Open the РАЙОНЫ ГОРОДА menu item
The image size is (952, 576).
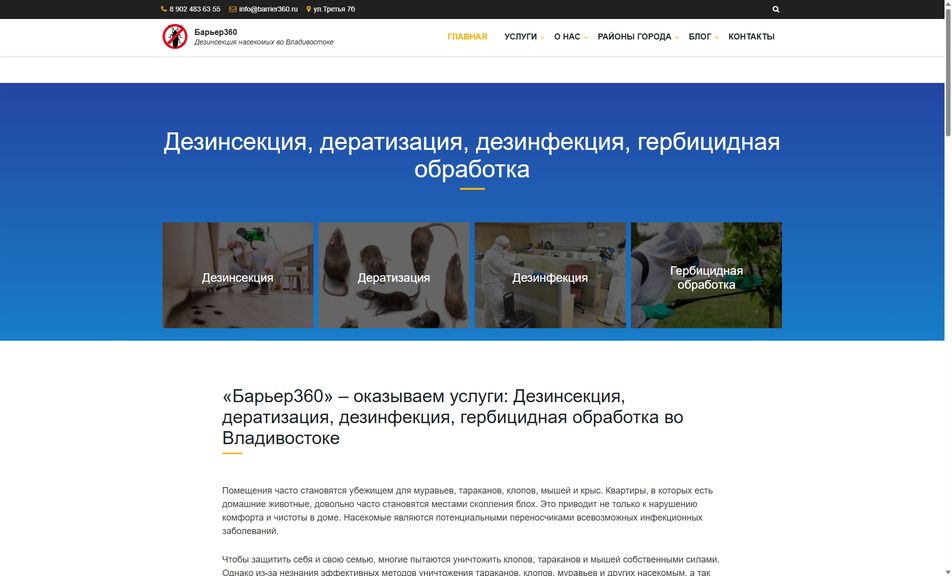pyautogui.click(x=634, y=36)
